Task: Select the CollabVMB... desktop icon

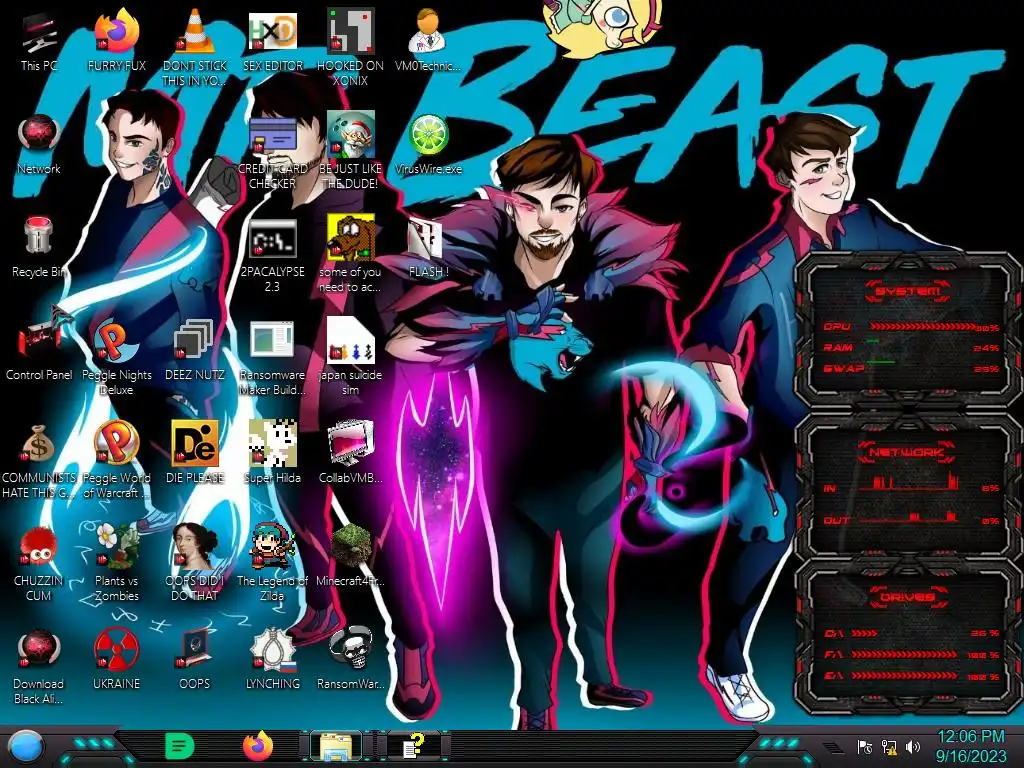Action: point(350,453)
